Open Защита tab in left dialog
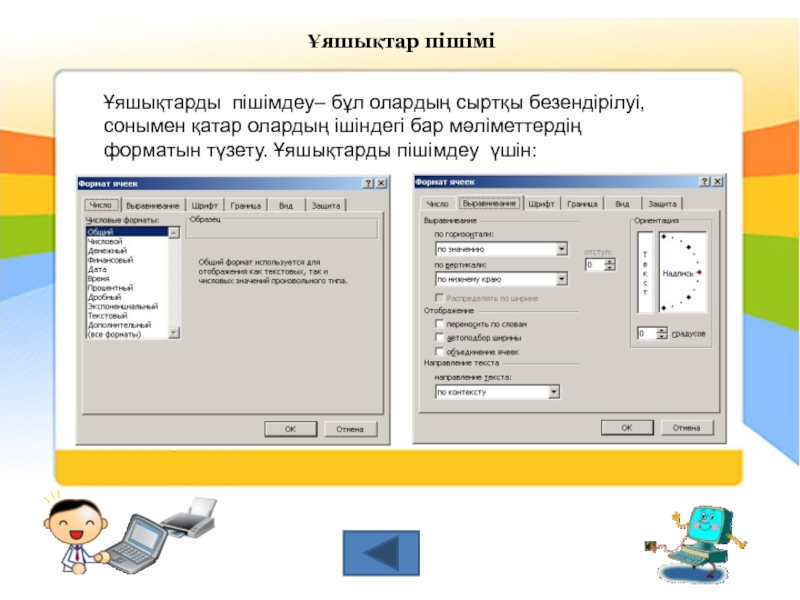This screenshot has width=800, height=600. point(326,206)
